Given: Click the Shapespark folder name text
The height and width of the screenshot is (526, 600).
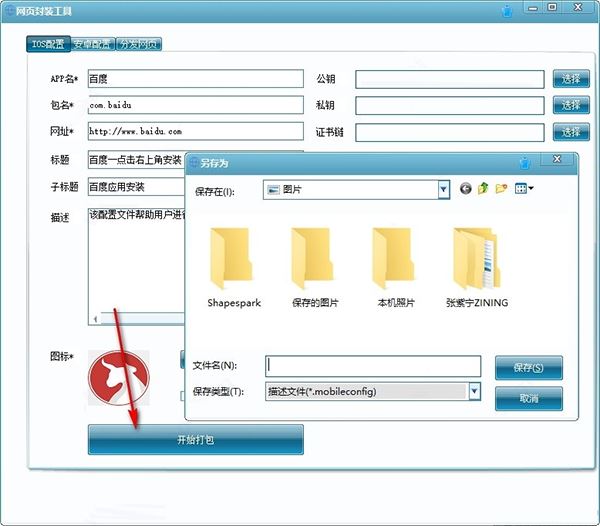Looking at the screenshot, I should 234,303.
